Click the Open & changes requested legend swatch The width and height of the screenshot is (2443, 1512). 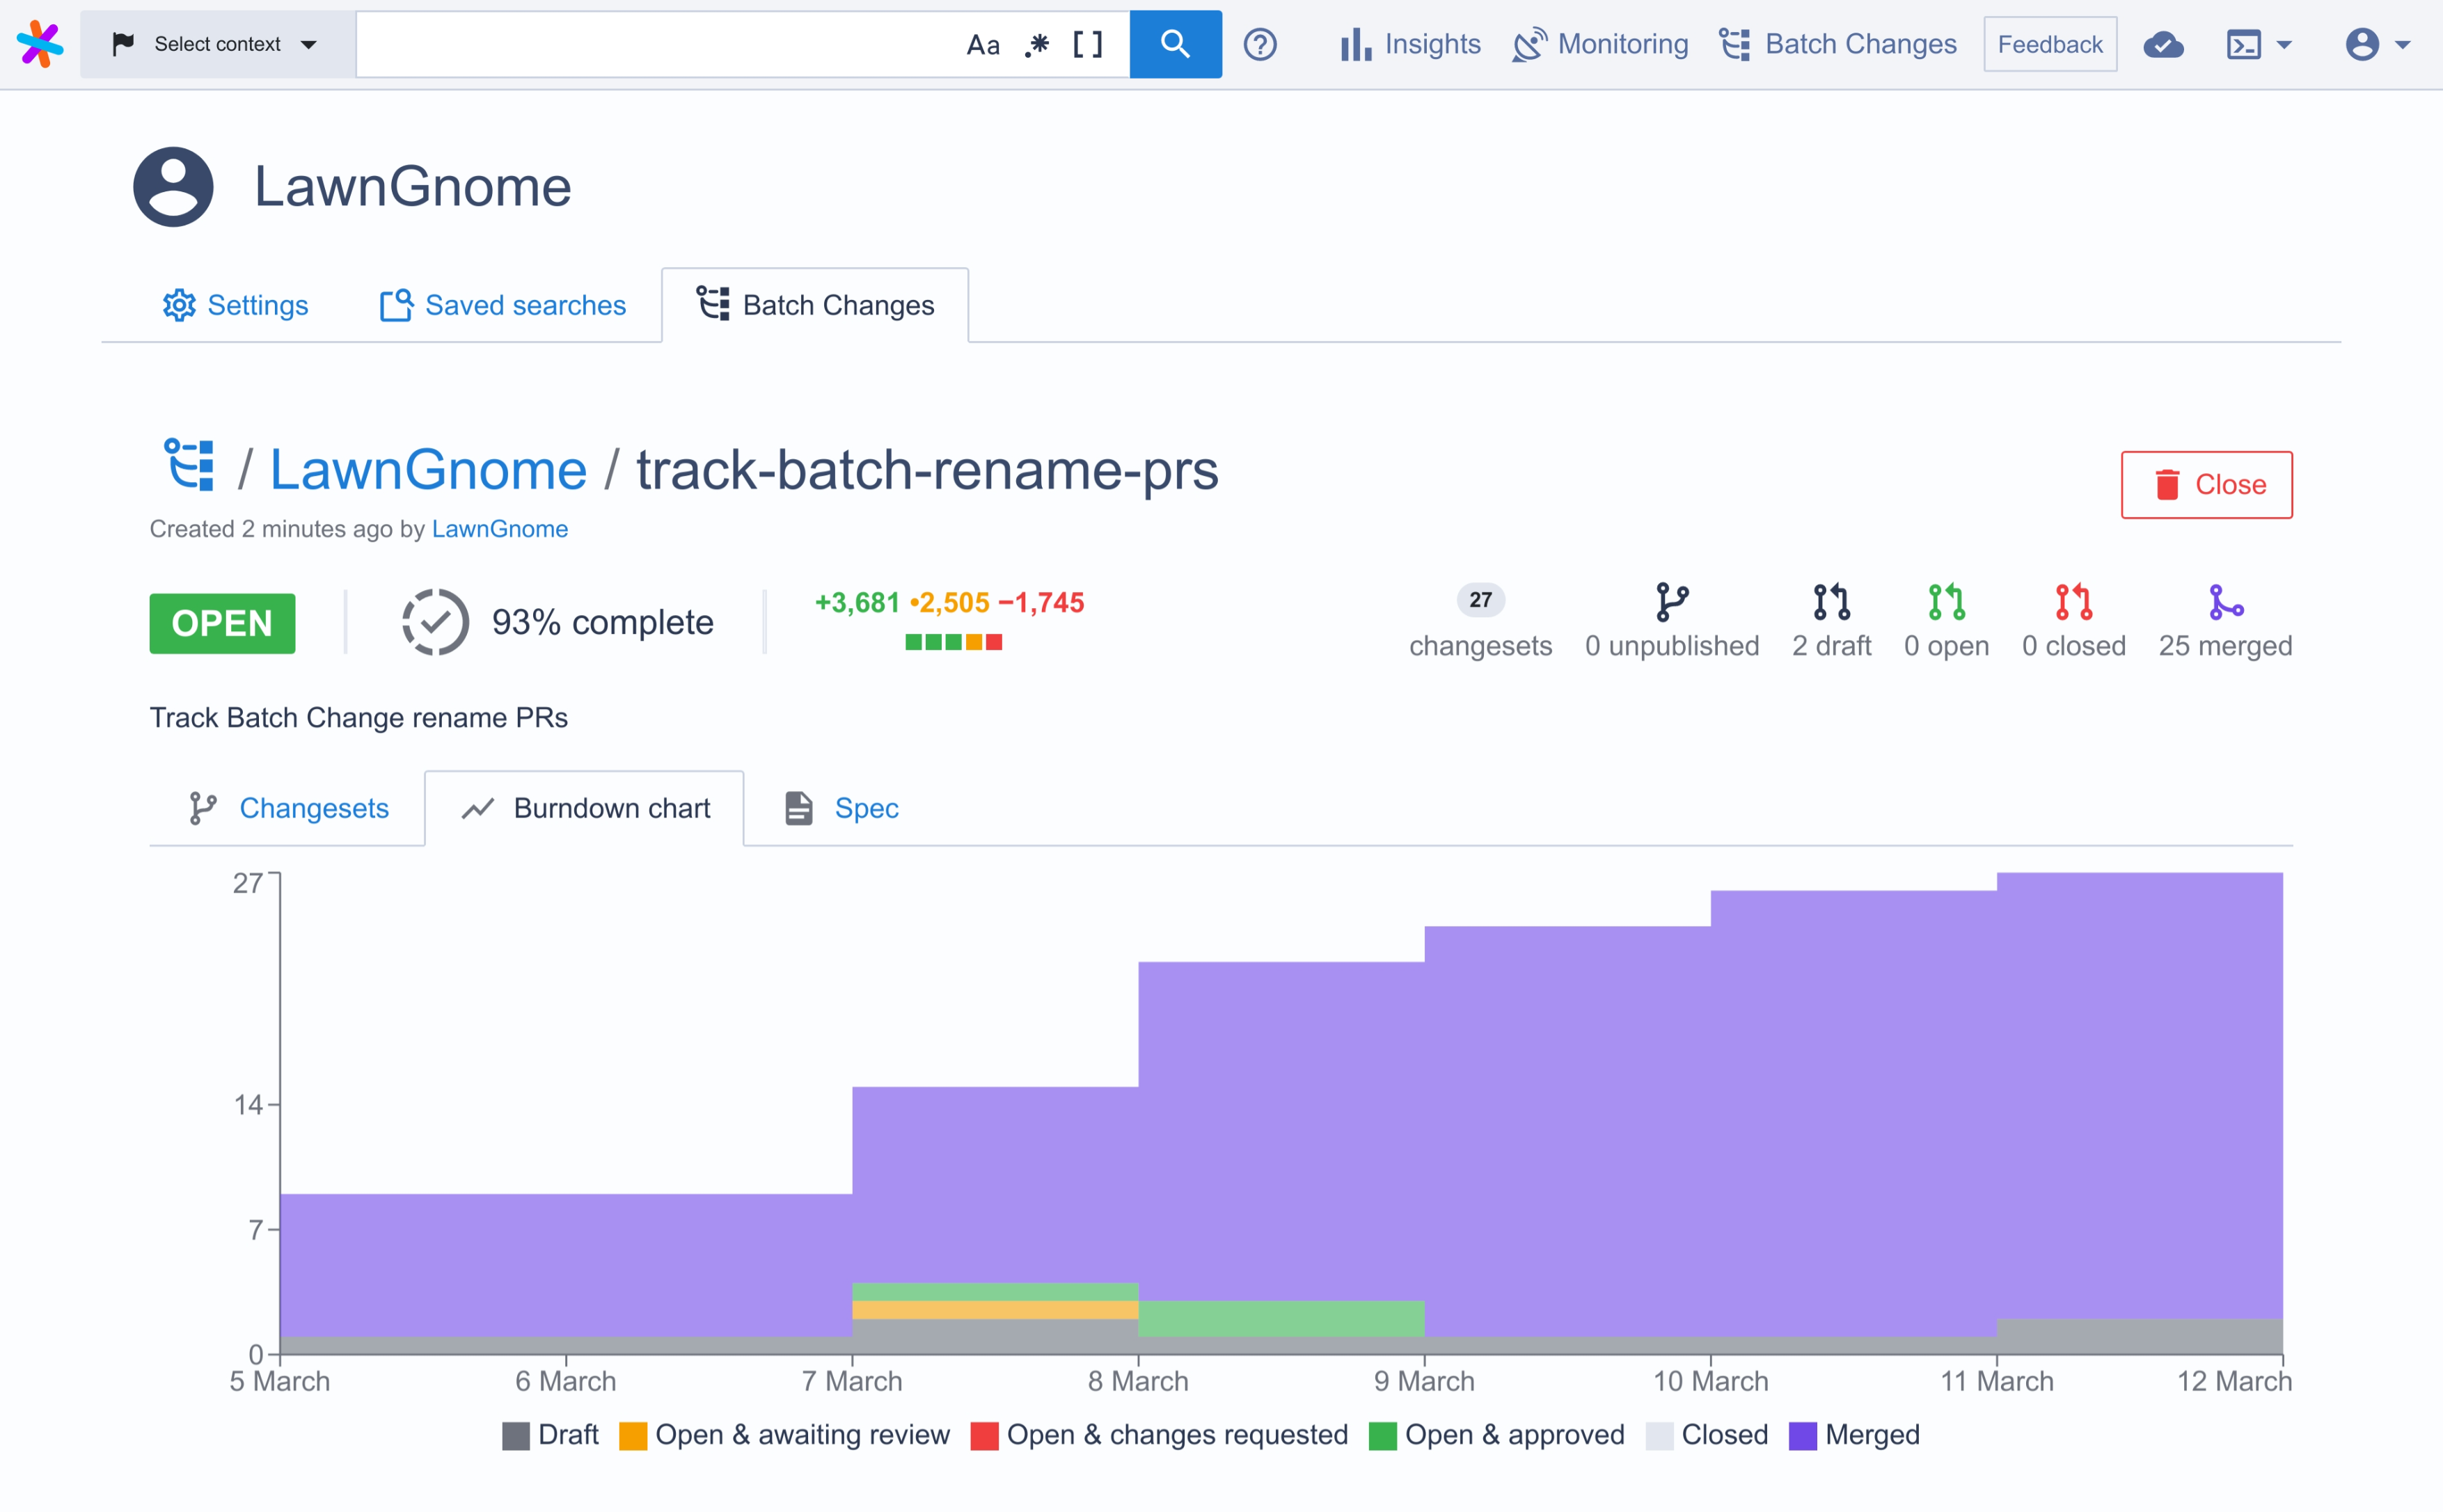[984, 1436]
